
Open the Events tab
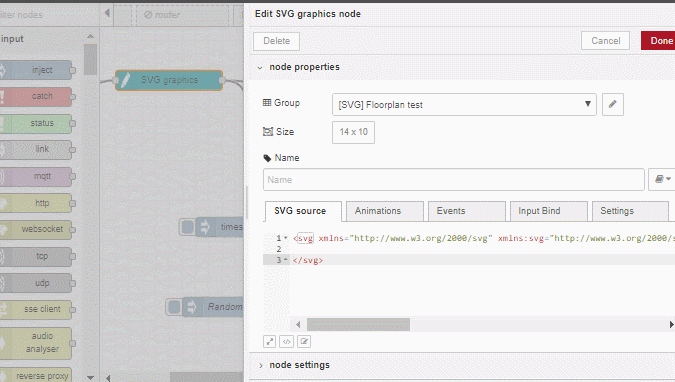click(467, 211)
